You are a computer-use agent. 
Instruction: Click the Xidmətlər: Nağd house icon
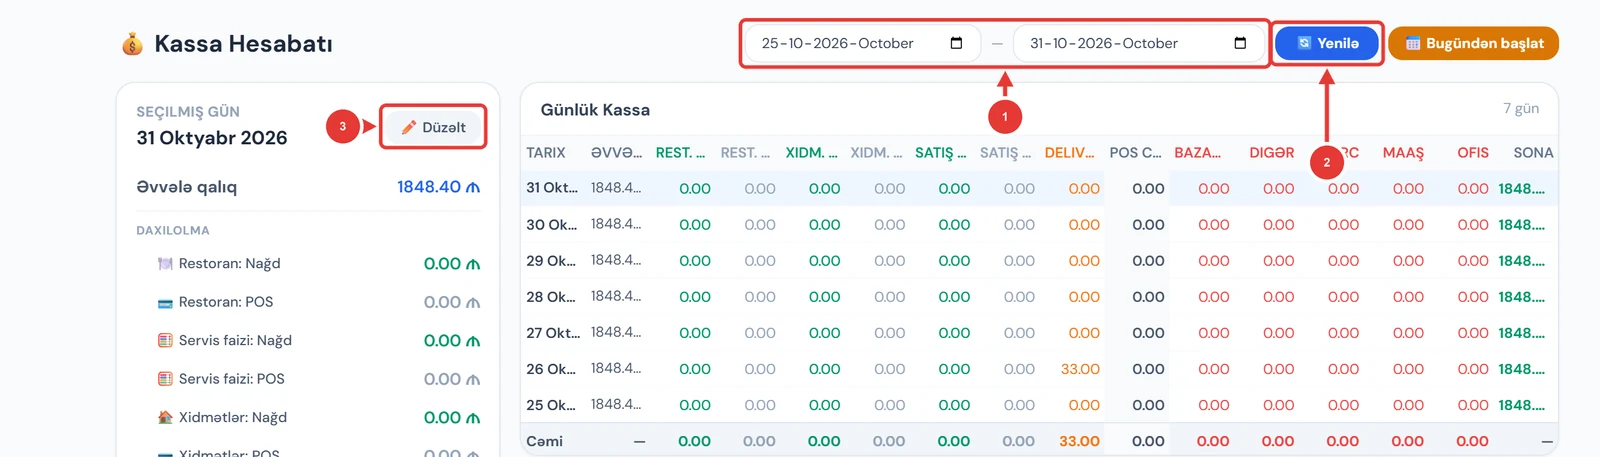click(165, 418)
